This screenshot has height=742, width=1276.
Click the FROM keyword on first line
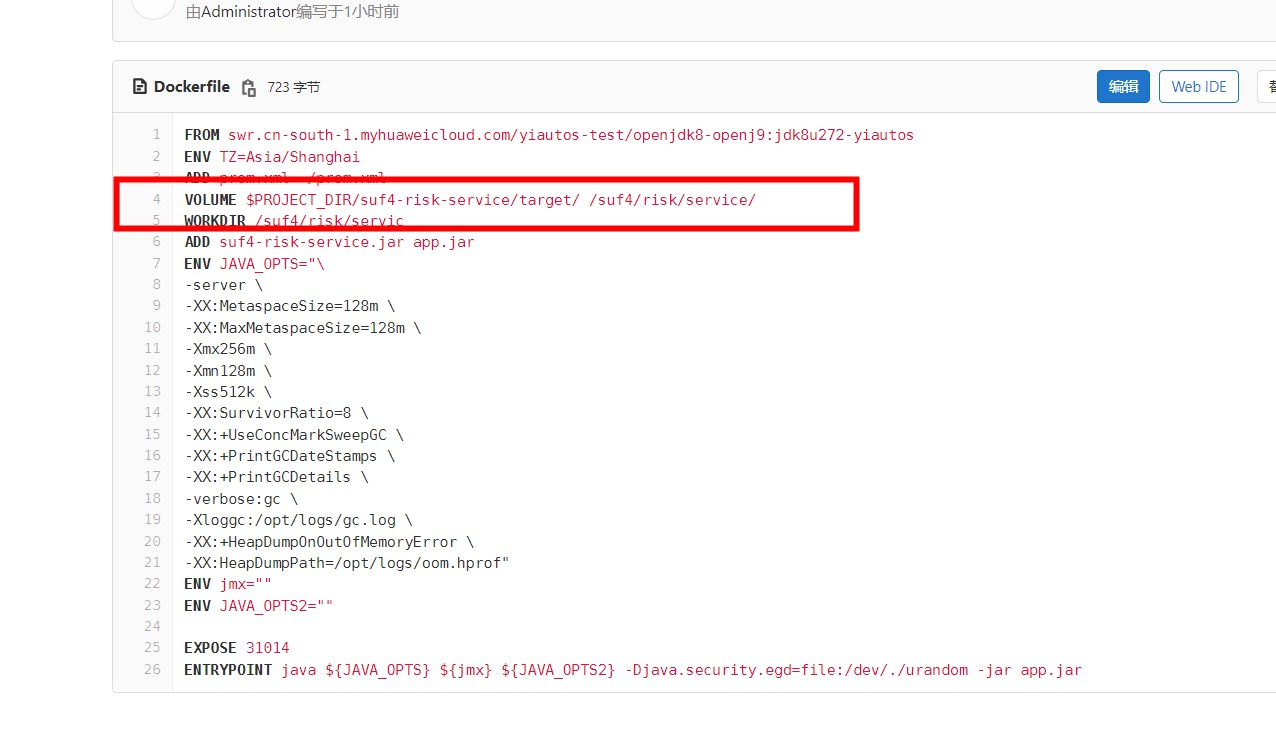[202, 135]
